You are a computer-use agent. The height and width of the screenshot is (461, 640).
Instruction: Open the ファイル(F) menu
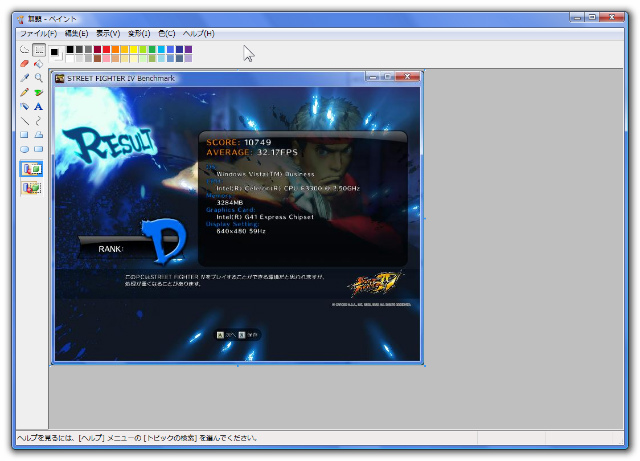tap(38, 33)
